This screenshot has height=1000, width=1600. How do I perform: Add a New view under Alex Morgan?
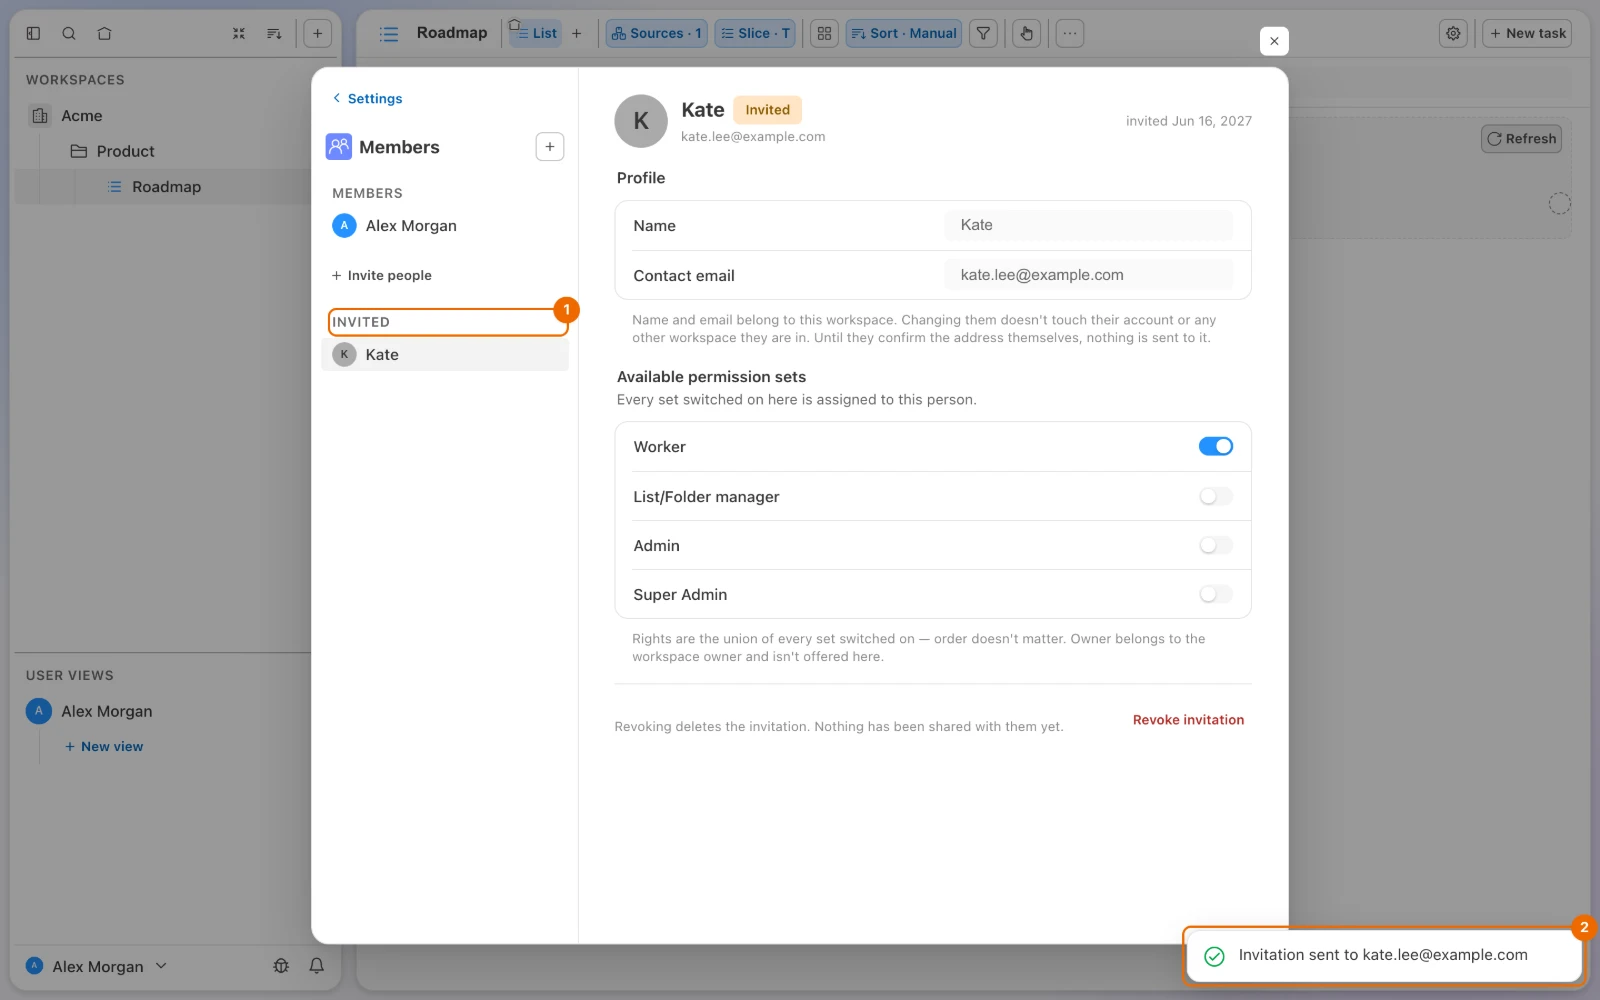[104, 747]
